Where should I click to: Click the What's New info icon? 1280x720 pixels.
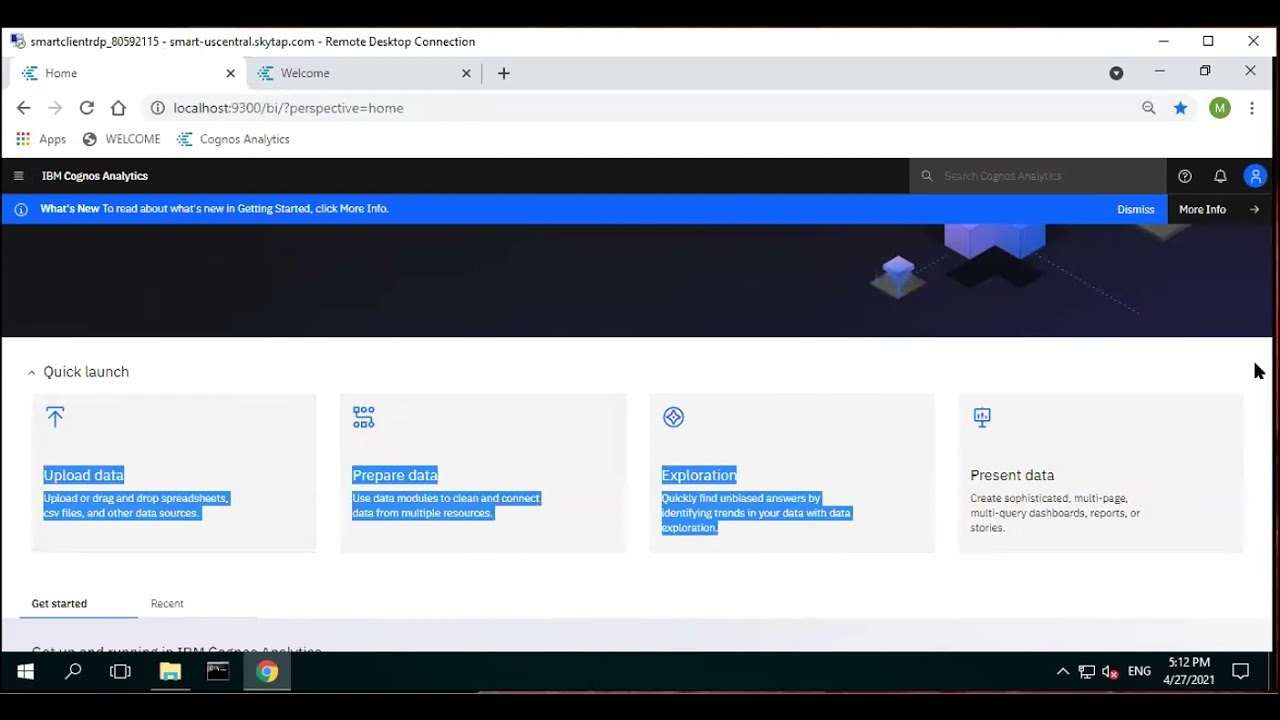click(21, 210)
